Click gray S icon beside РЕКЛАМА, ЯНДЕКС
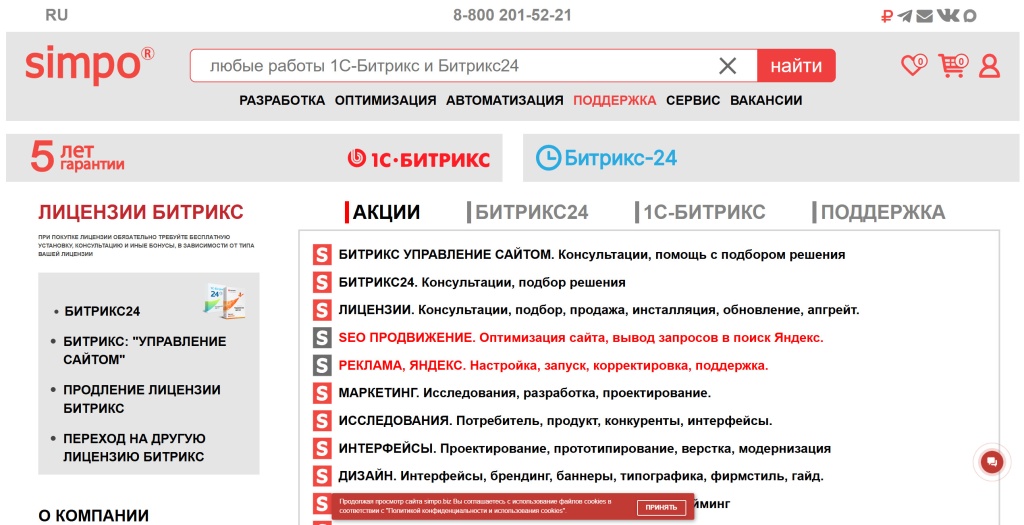The height and width of the screenshot is (525, 1024). point(322,365)
